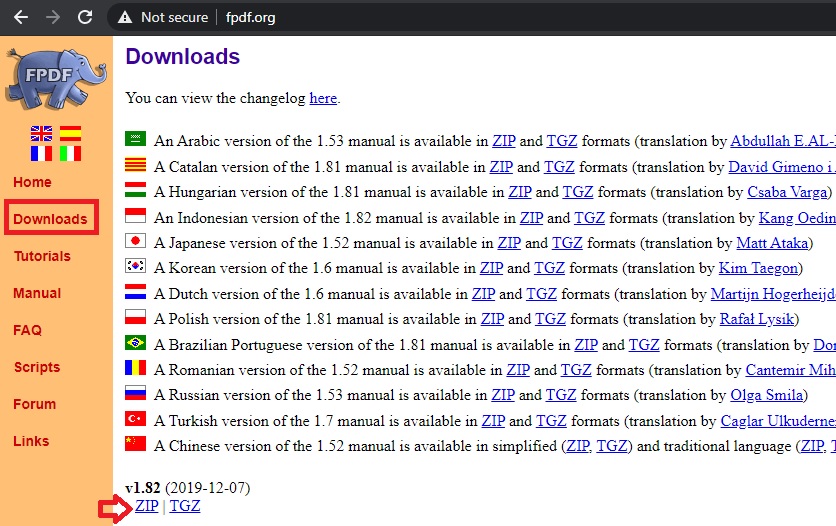Click the Downloads page heading
Image resolution: width=836 pixels, height=526 pixels.
click(182, 56)
